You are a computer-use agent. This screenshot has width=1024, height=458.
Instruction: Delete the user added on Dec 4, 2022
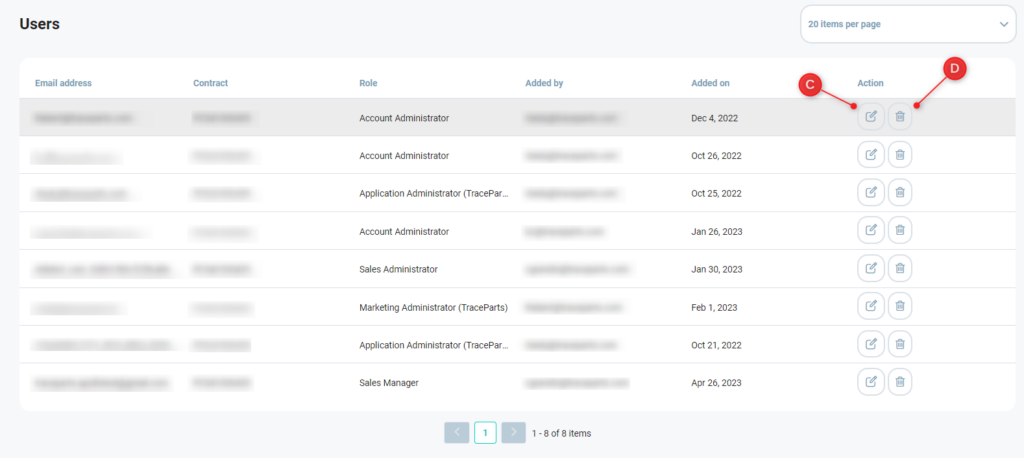click(x=900, y=117)
